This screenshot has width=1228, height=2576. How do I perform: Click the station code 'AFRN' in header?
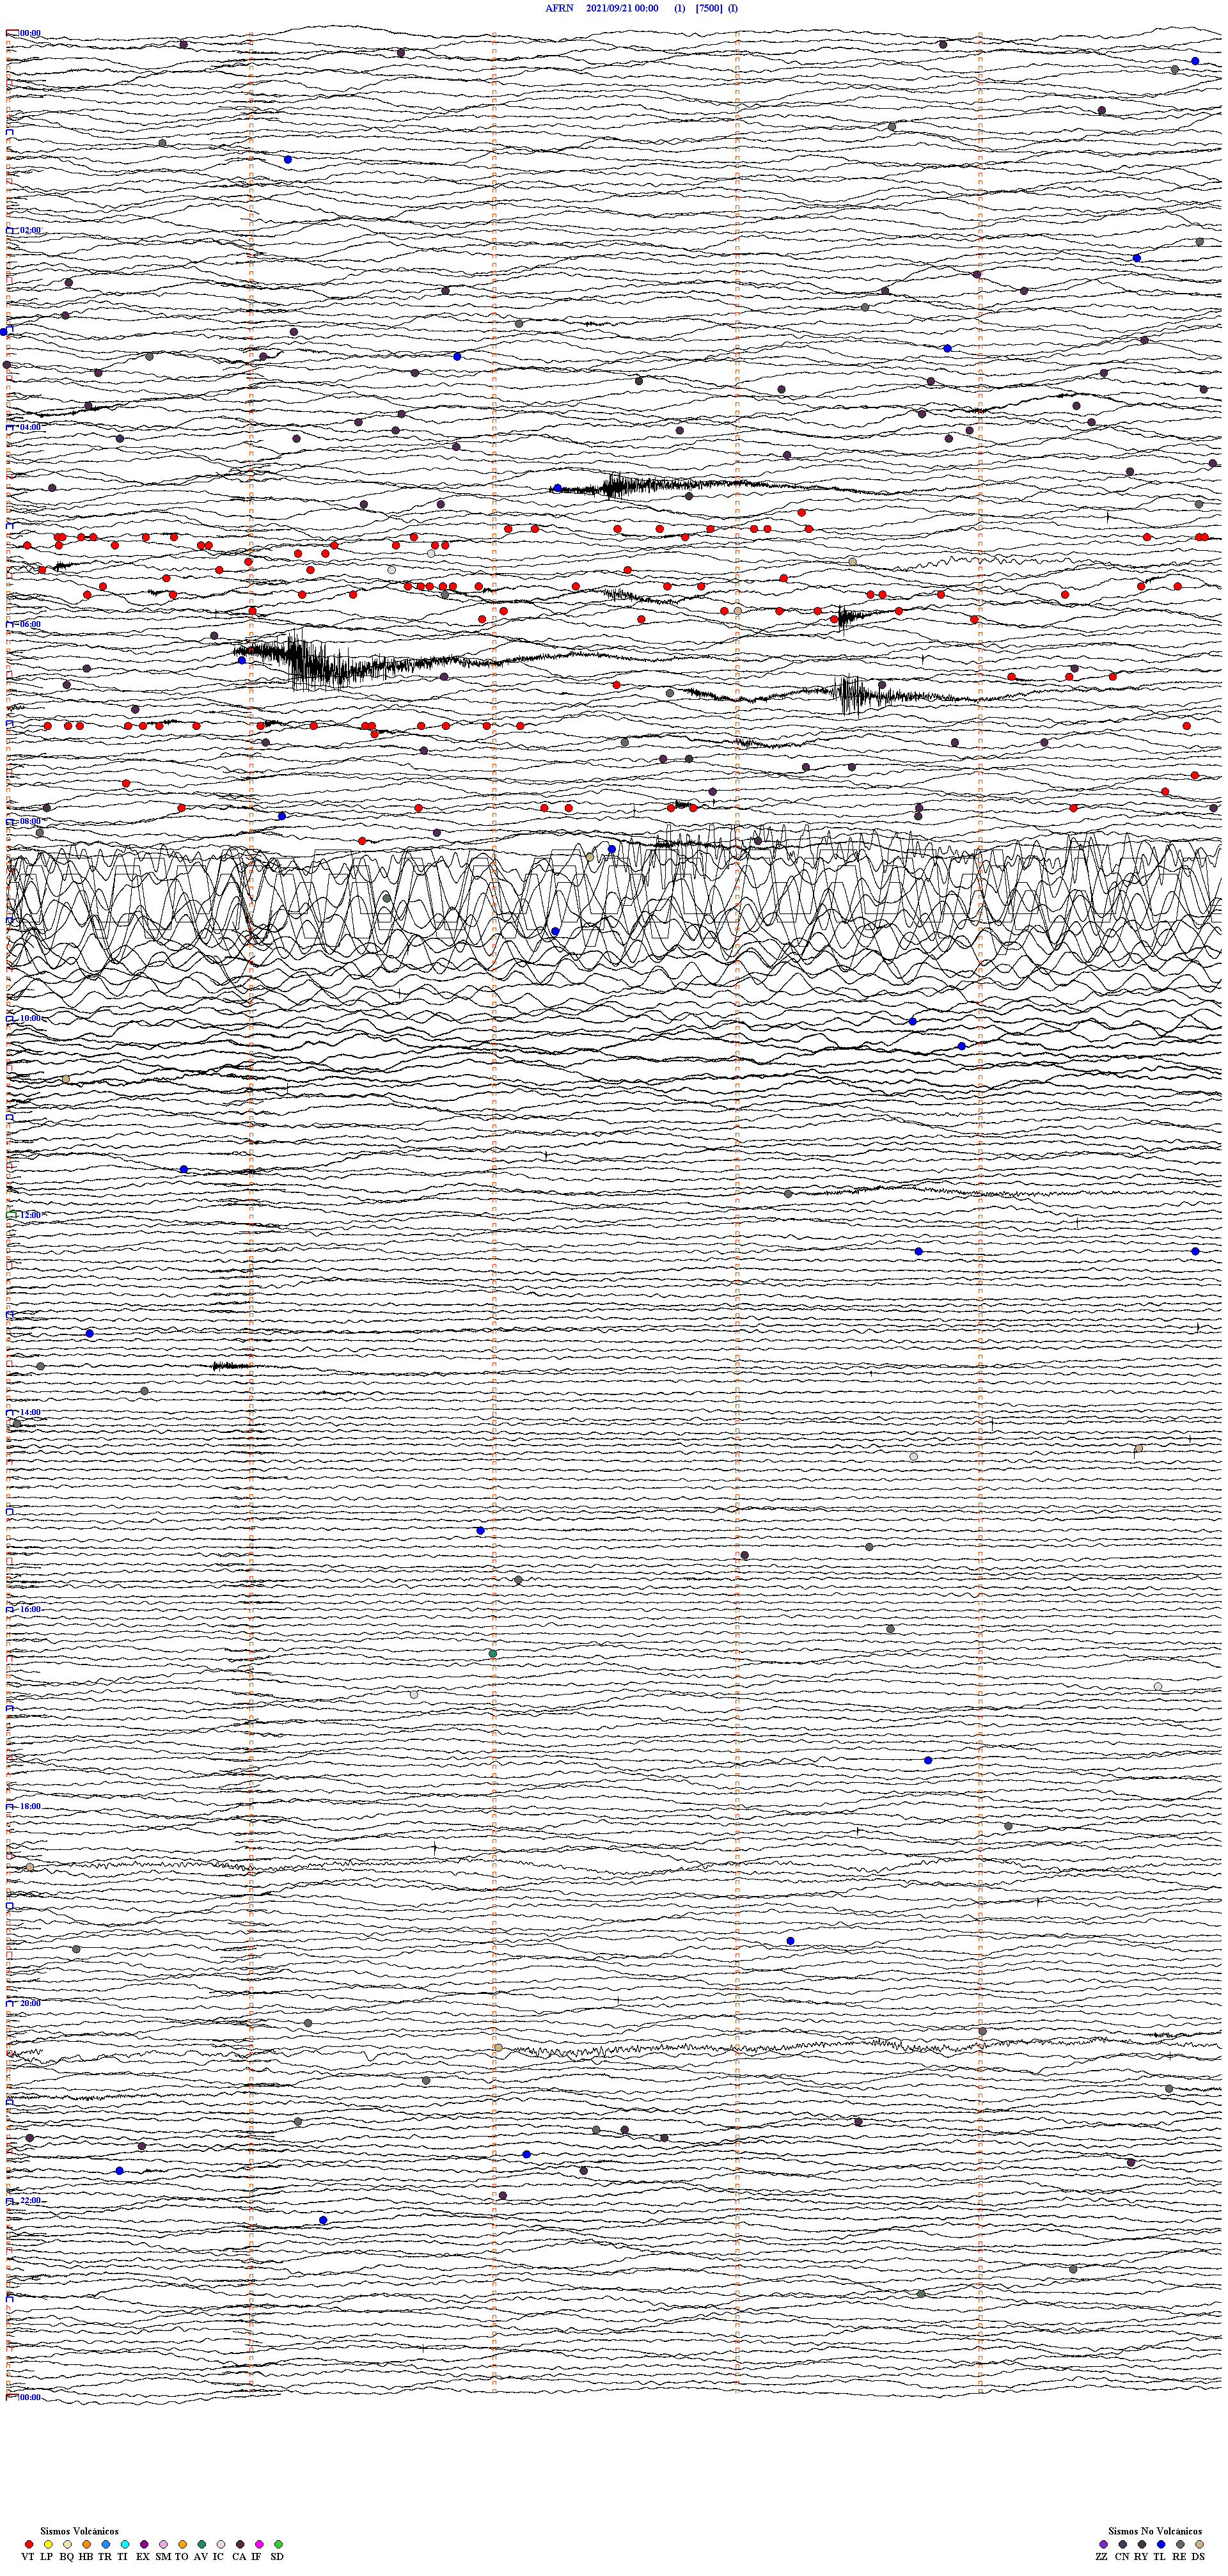[x=559, y=8]
